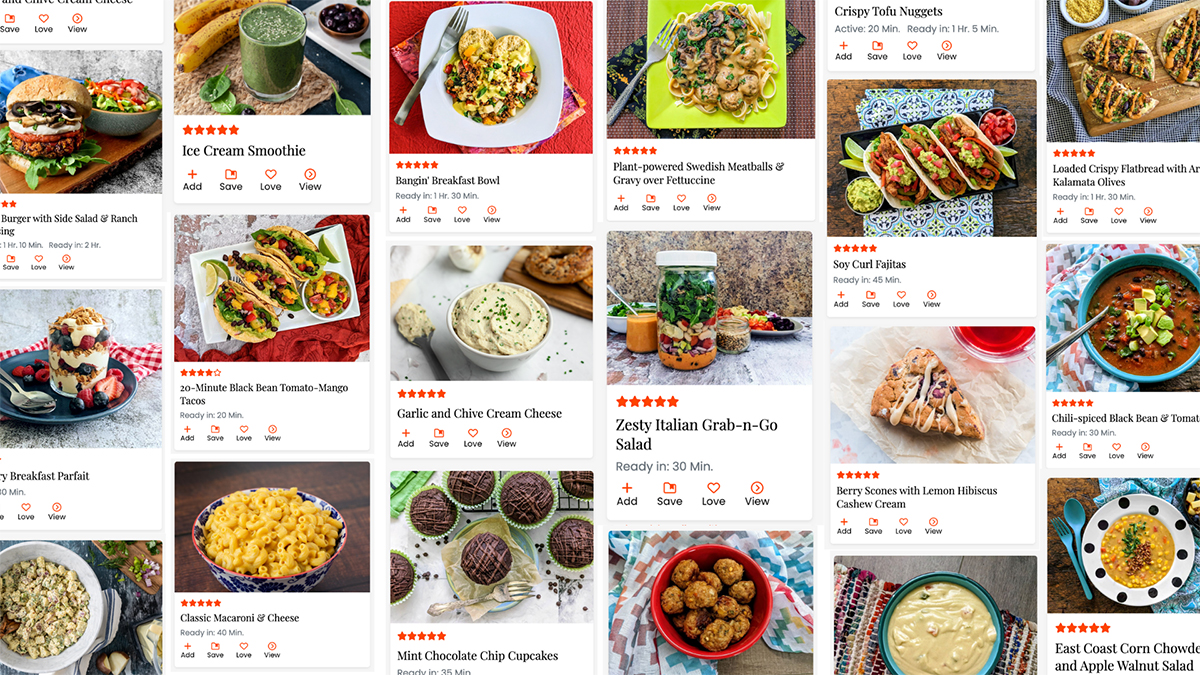Love the Garlic and Chive Cream Cheese
Viewport: 1200px width, 675px height.
pyautogui.click(x=473, y=438)
